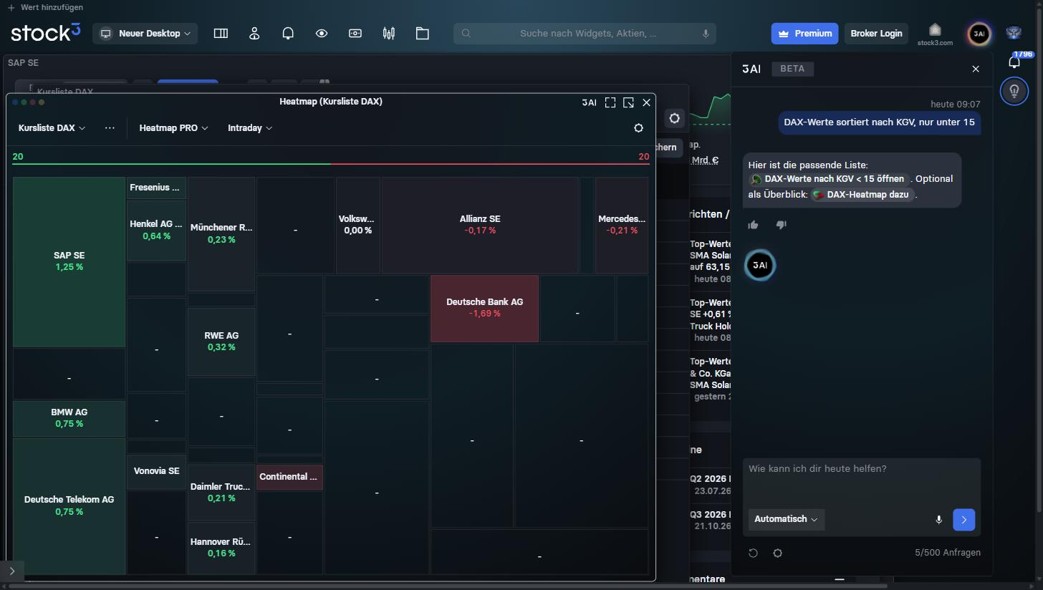Screen dimensions: 1043x590
Task: Click the floating 3AI circle in chat
Action: [760, 265]
